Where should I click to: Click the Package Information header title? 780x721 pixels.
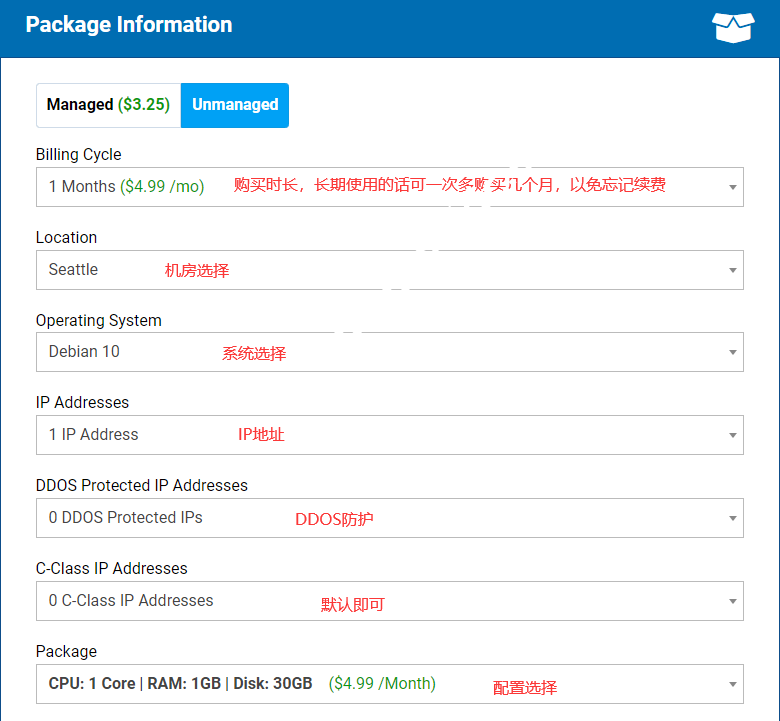pos(129,25)
